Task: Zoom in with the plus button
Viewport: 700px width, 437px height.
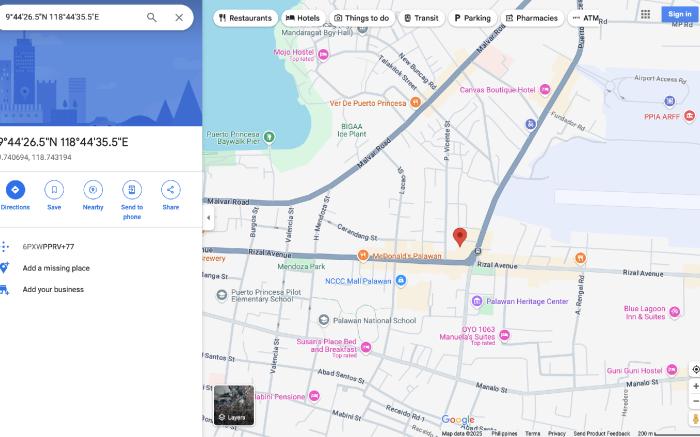Action: 695,386
